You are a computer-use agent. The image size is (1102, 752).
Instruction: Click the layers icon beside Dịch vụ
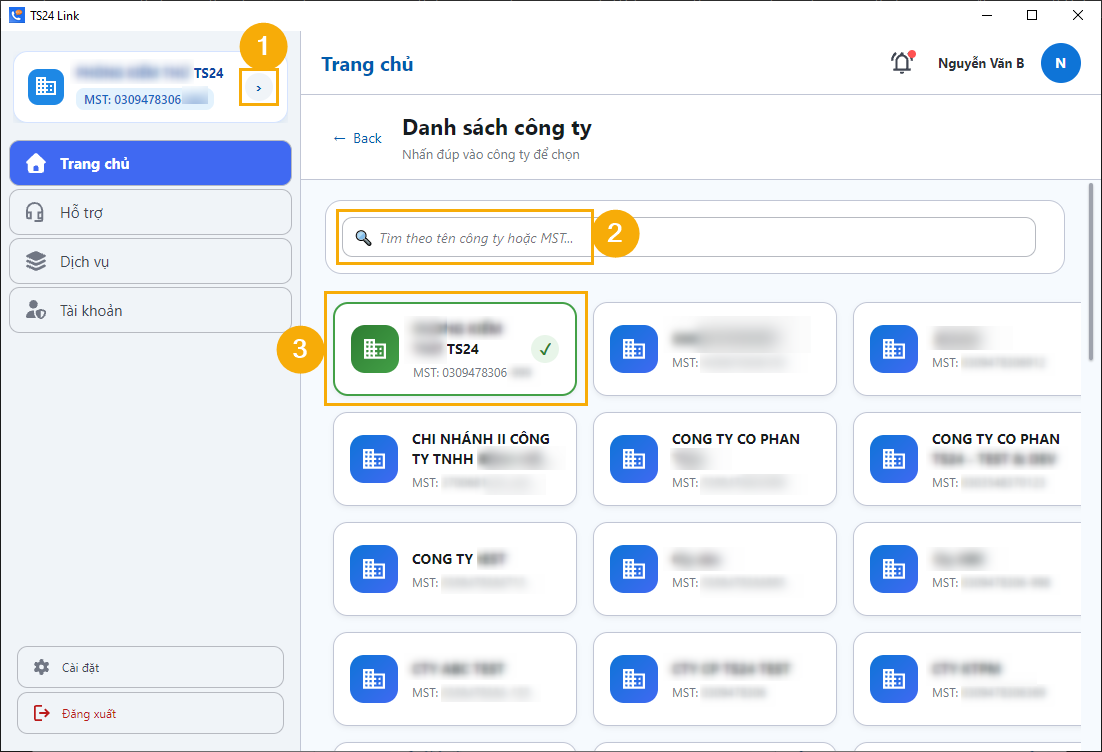pos(36,261)
